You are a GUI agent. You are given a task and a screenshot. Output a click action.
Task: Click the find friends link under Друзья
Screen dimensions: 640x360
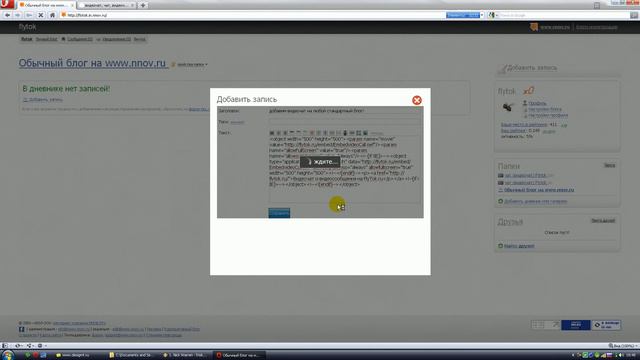[519, 246]
